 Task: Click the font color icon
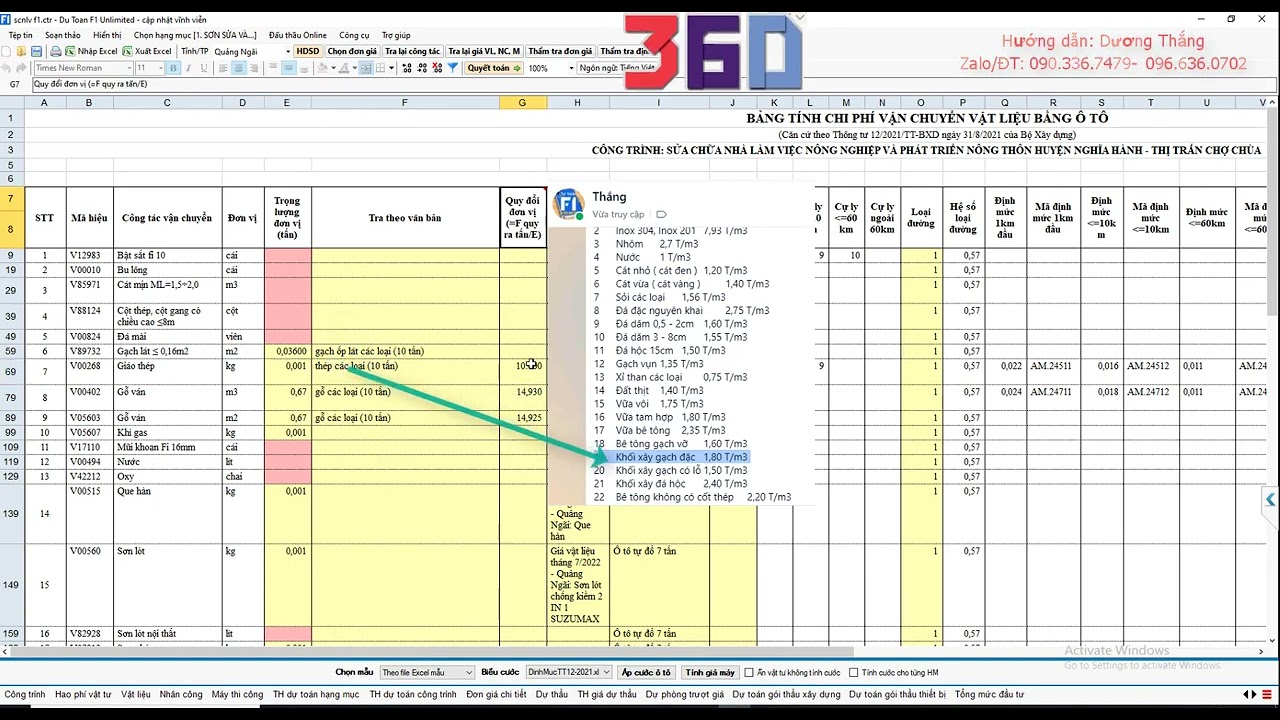[x=342, y=68]
